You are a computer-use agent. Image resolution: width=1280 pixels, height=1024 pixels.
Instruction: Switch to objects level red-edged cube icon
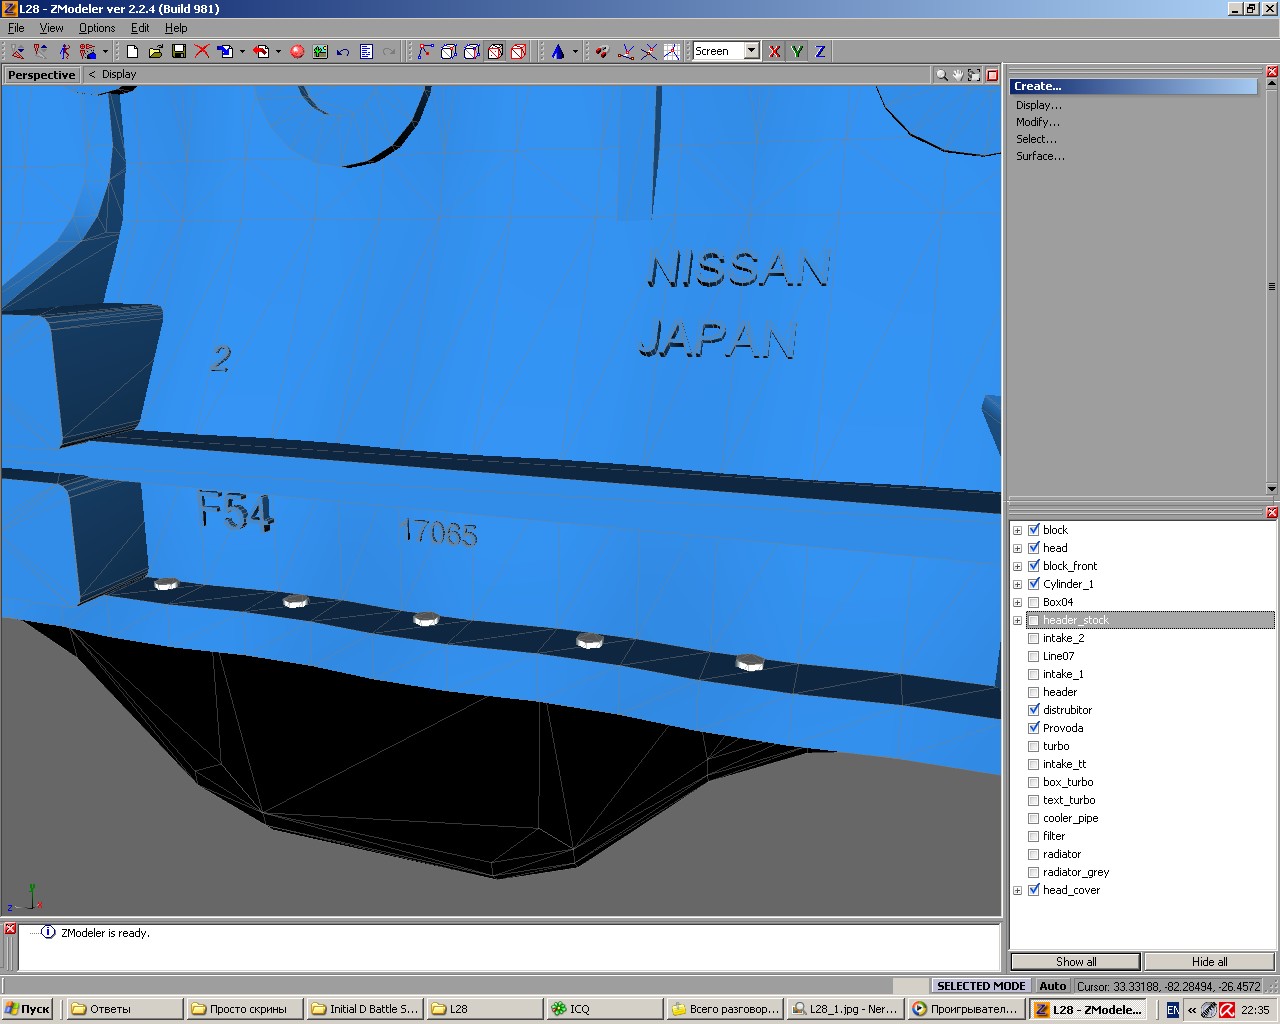pyautogui.click(x=495, y=51)
